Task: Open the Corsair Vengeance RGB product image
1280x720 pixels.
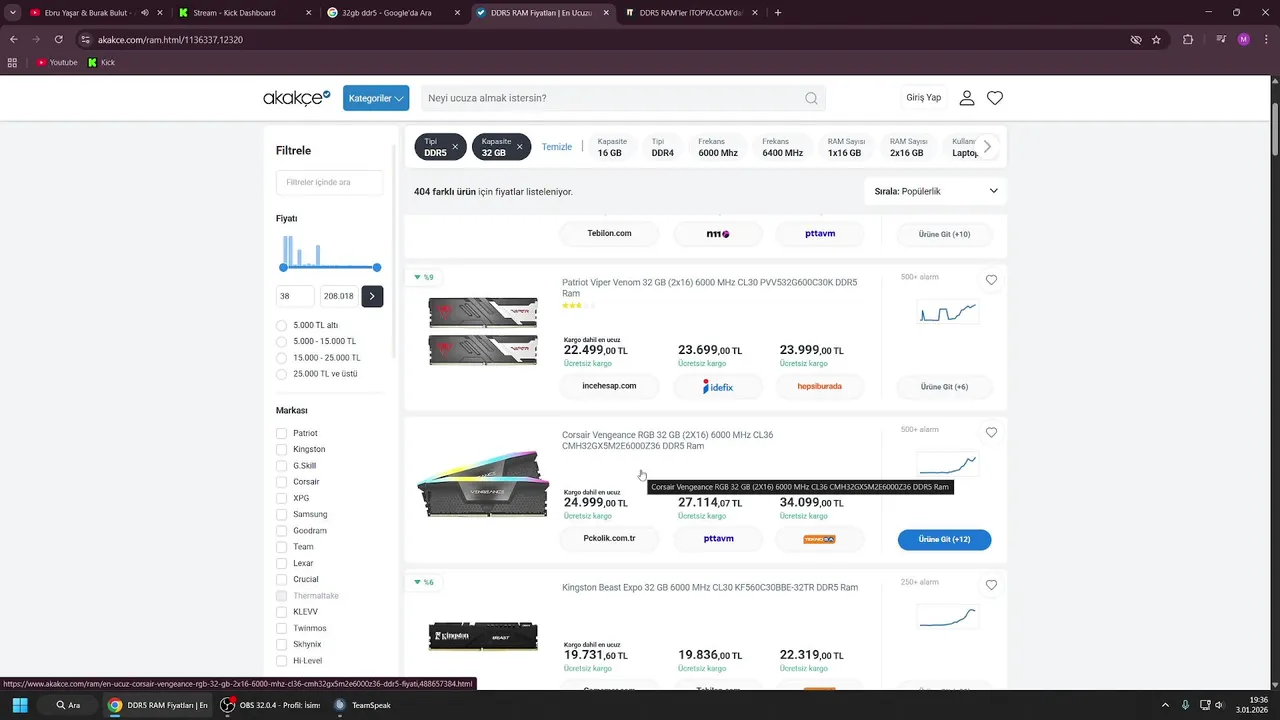Action: click(x=483, y=484)
